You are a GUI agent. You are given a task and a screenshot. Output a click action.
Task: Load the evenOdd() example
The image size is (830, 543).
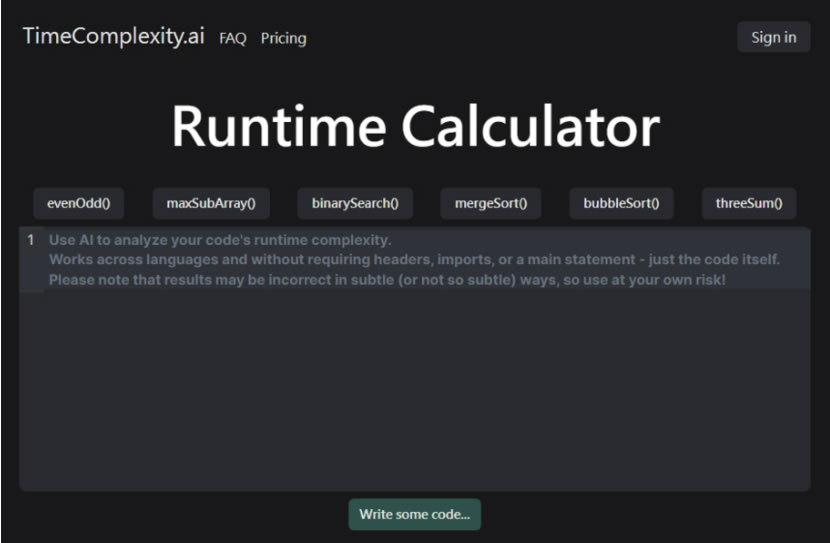click(78, 203)
